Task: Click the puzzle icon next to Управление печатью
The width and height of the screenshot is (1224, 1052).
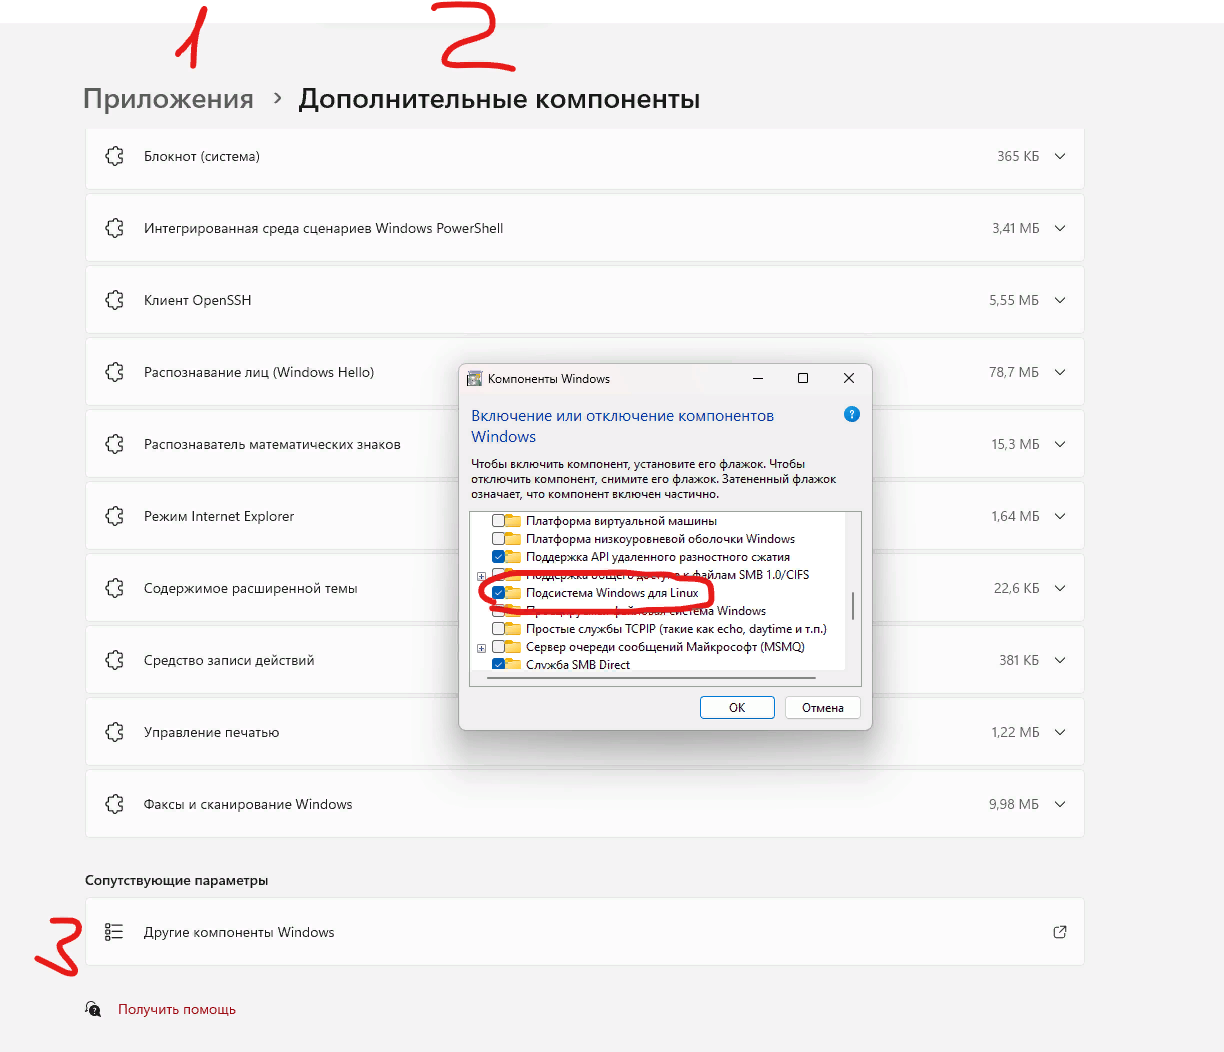Action: tap(115, 732)
